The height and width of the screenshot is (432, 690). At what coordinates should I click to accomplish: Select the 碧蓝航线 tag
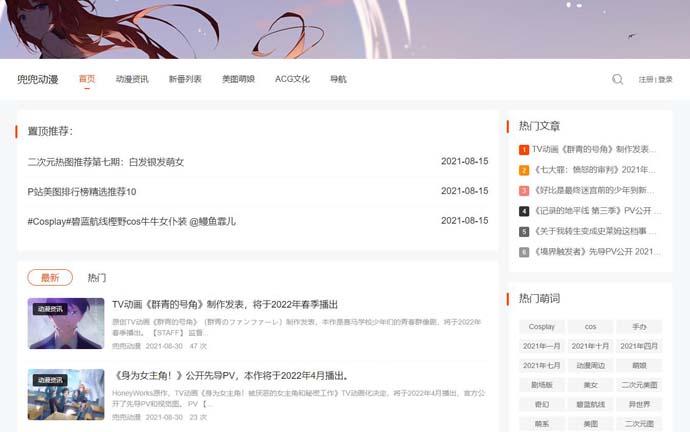[x=591, y=404]
